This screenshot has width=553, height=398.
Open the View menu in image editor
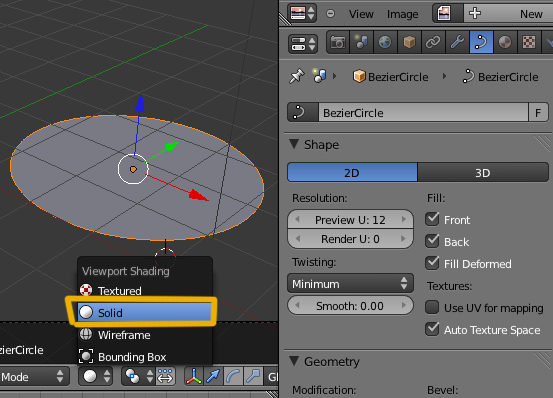361,14
